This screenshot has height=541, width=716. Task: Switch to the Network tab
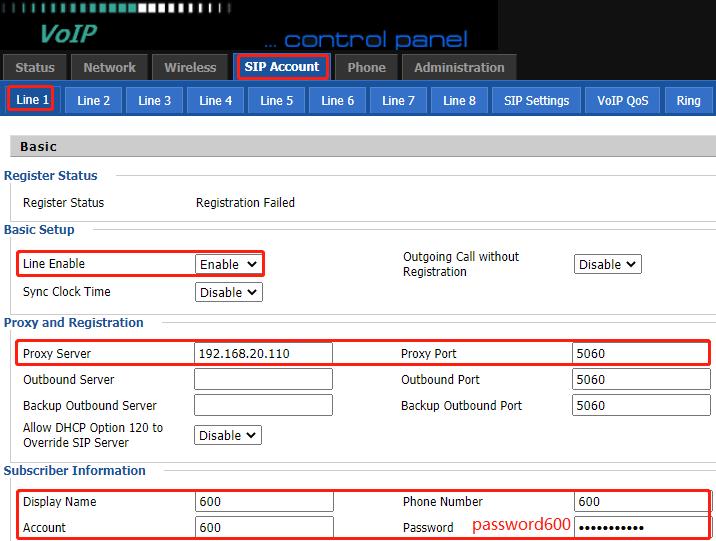109,68
